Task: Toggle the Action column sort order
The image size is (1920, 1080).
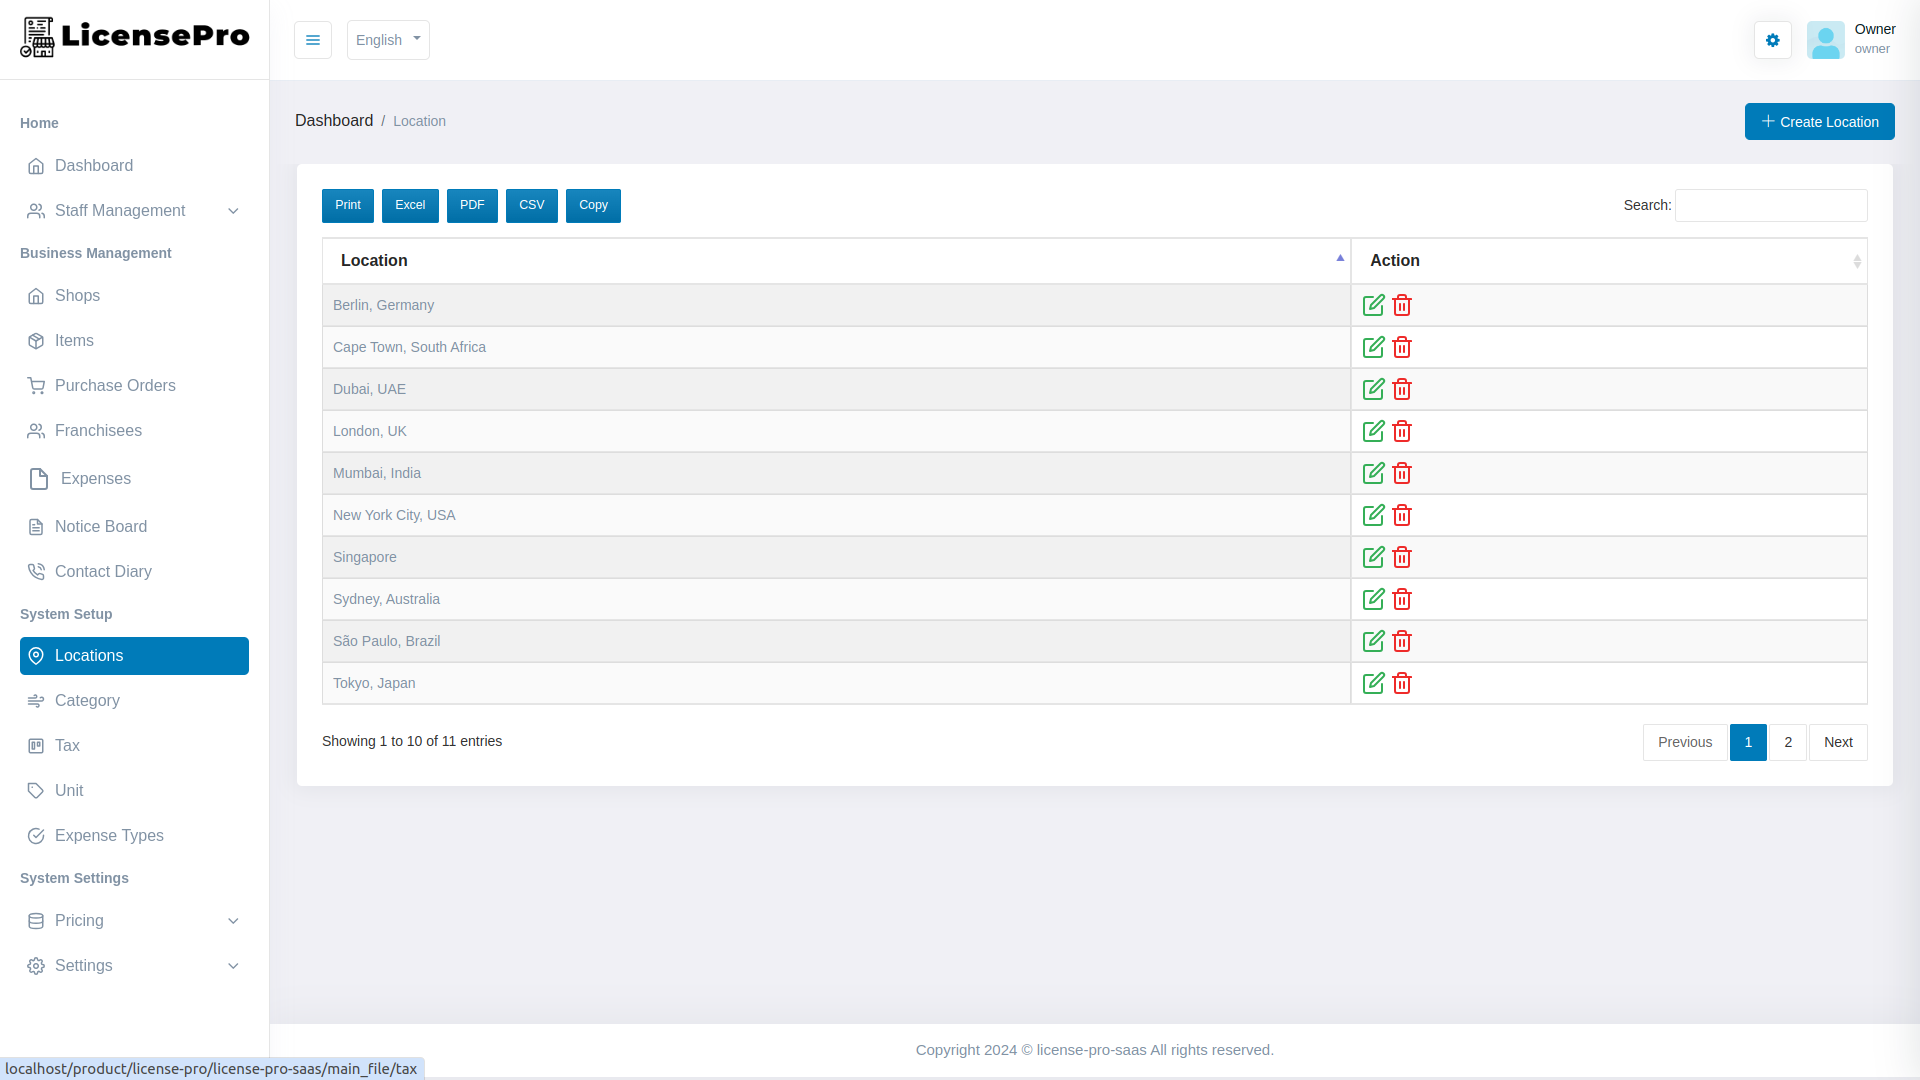Action: (x=1858, y=261)
